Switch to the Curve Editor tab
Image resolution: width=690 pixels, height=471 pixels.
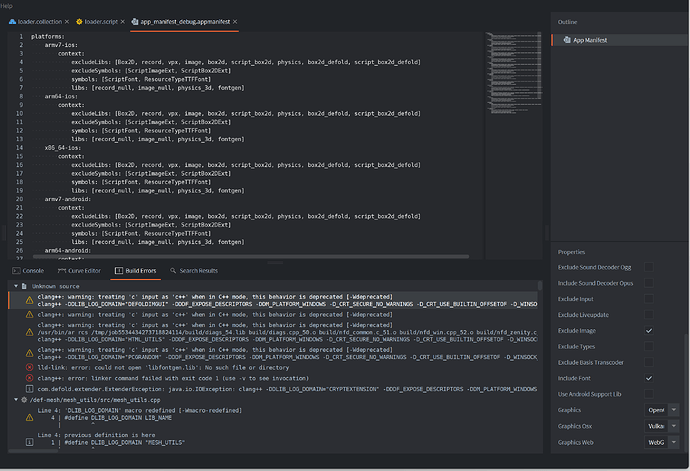79,271
